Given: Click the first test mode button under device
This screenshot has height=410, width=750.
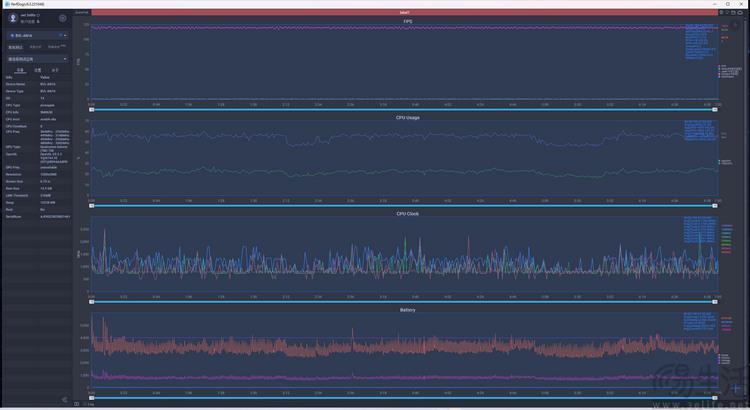Looking at the screenshot, I should pos(15,47).
